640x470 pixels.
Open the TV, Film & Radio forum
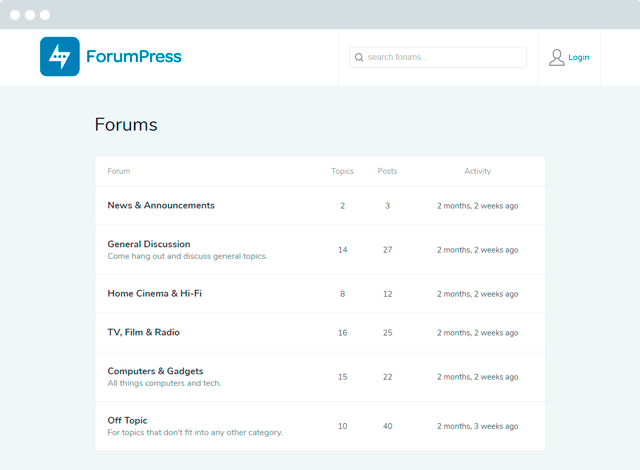(x=144, y=332)
